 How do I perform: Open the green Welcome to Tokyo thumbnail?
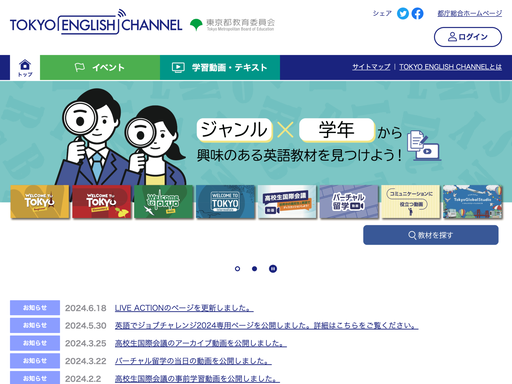coord(163,202)
